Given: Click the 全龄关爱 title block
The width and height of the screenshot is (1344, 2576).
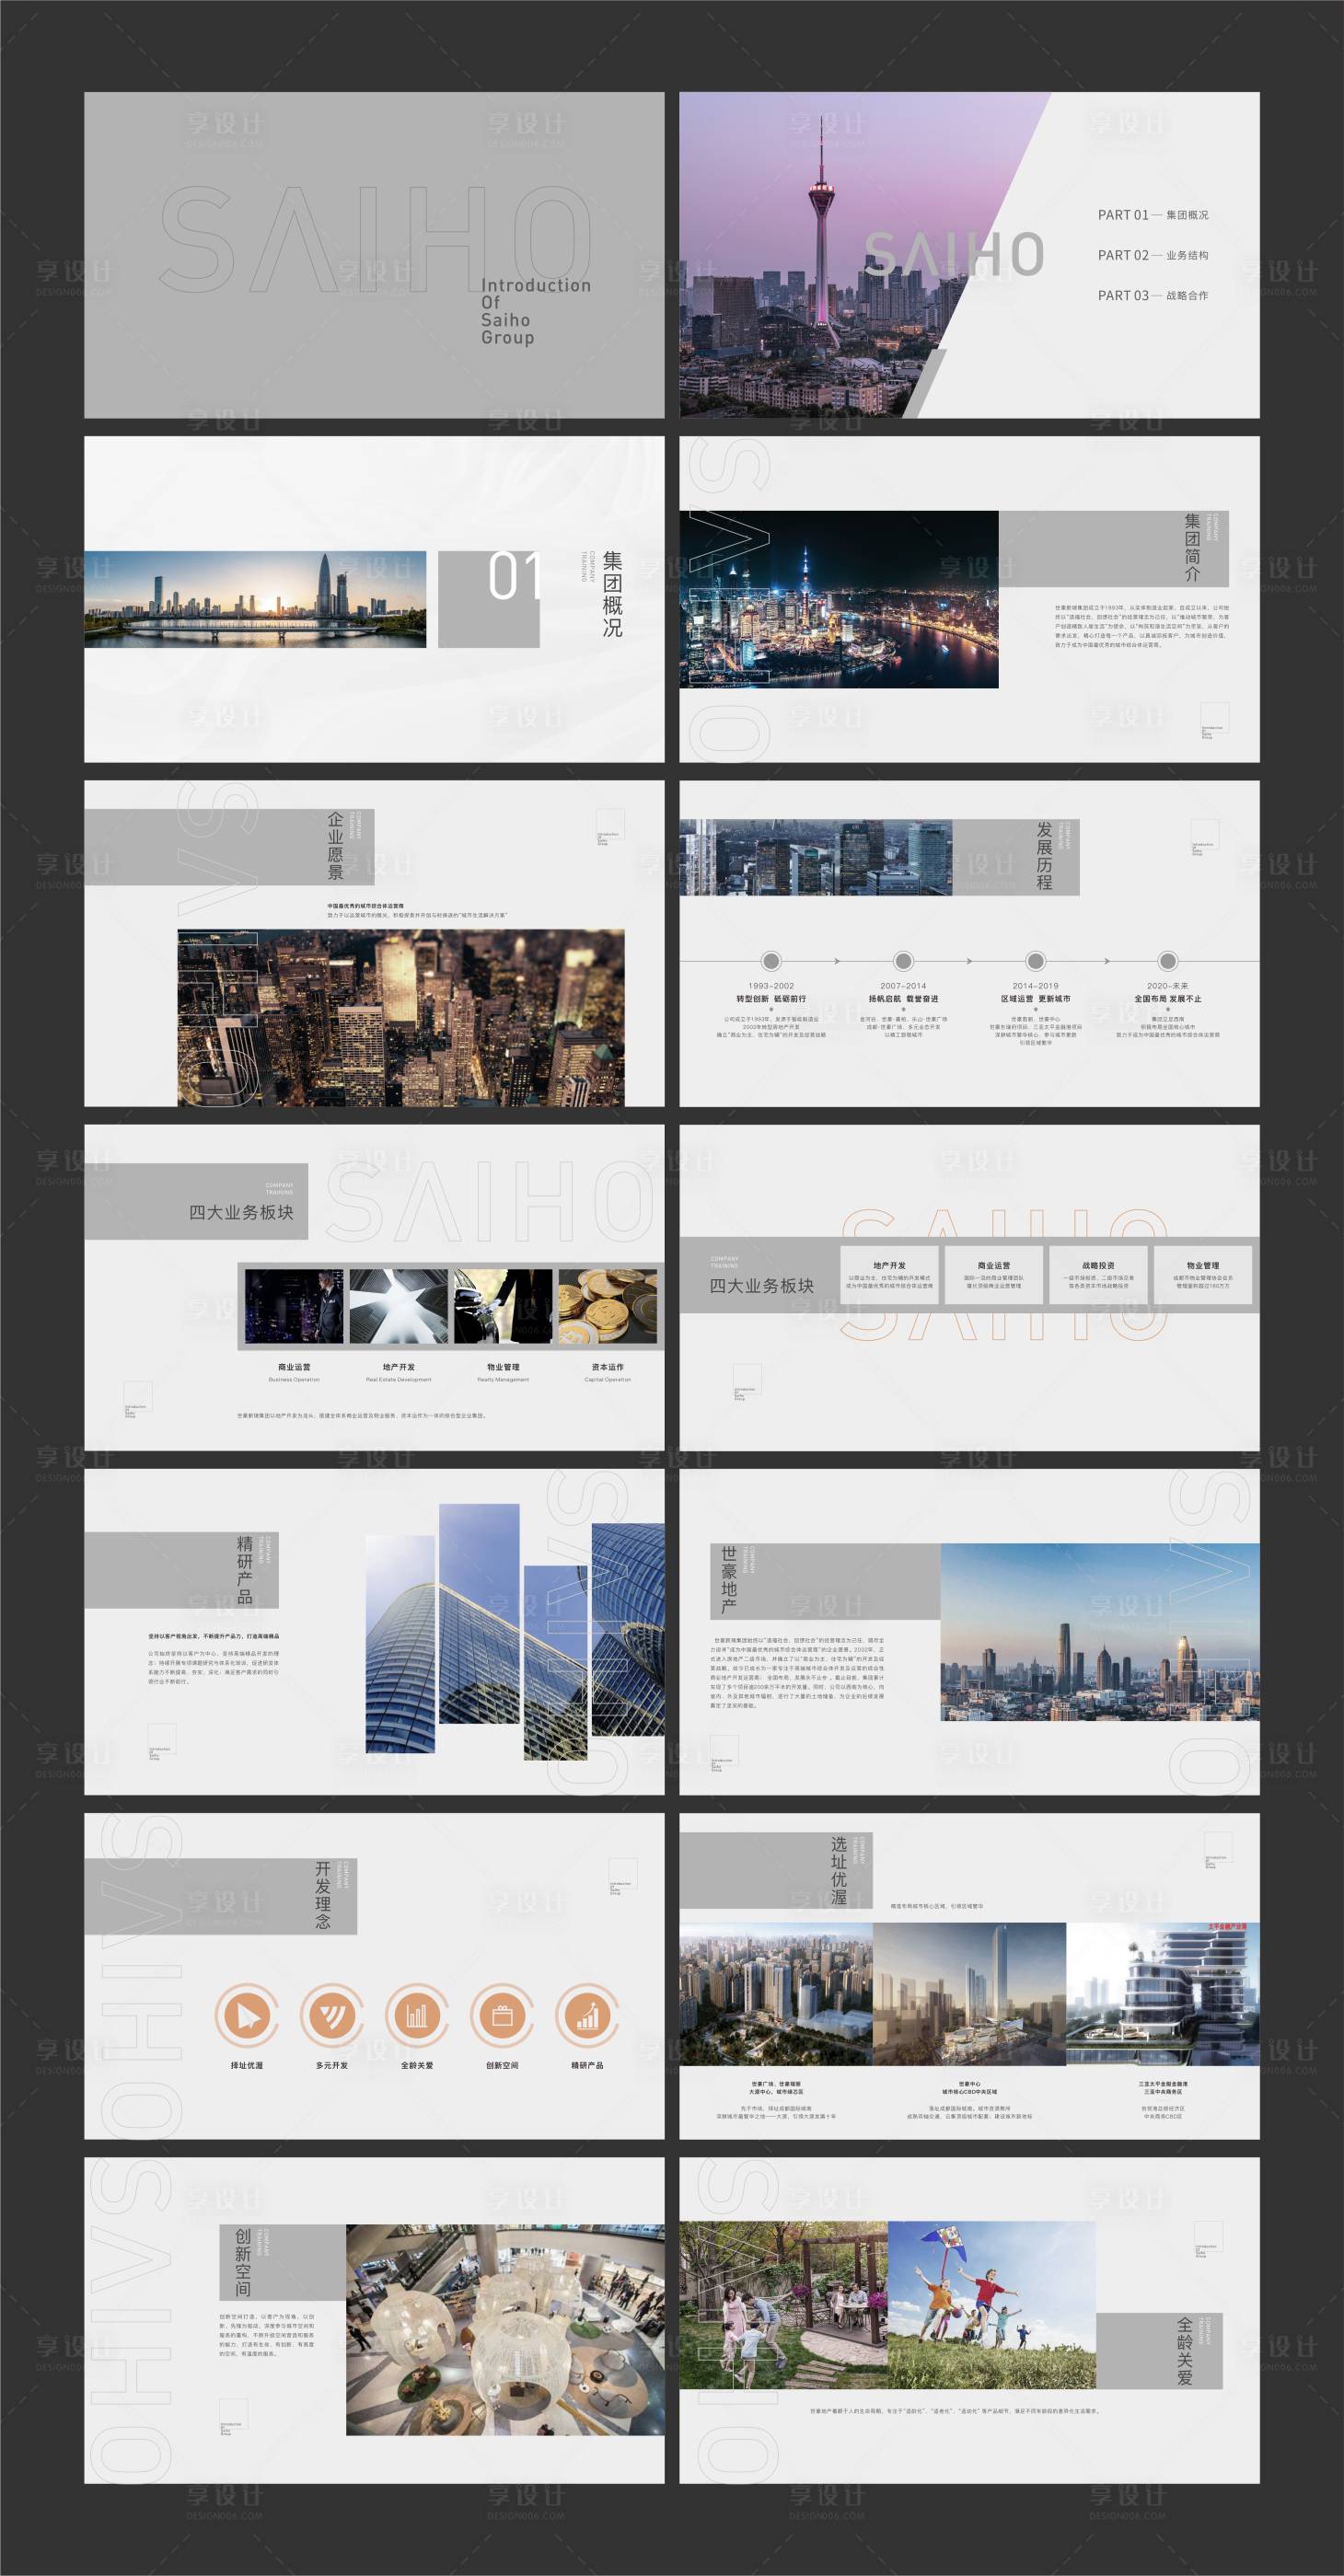Looking at the screenshot, I should (1160, 2351).
